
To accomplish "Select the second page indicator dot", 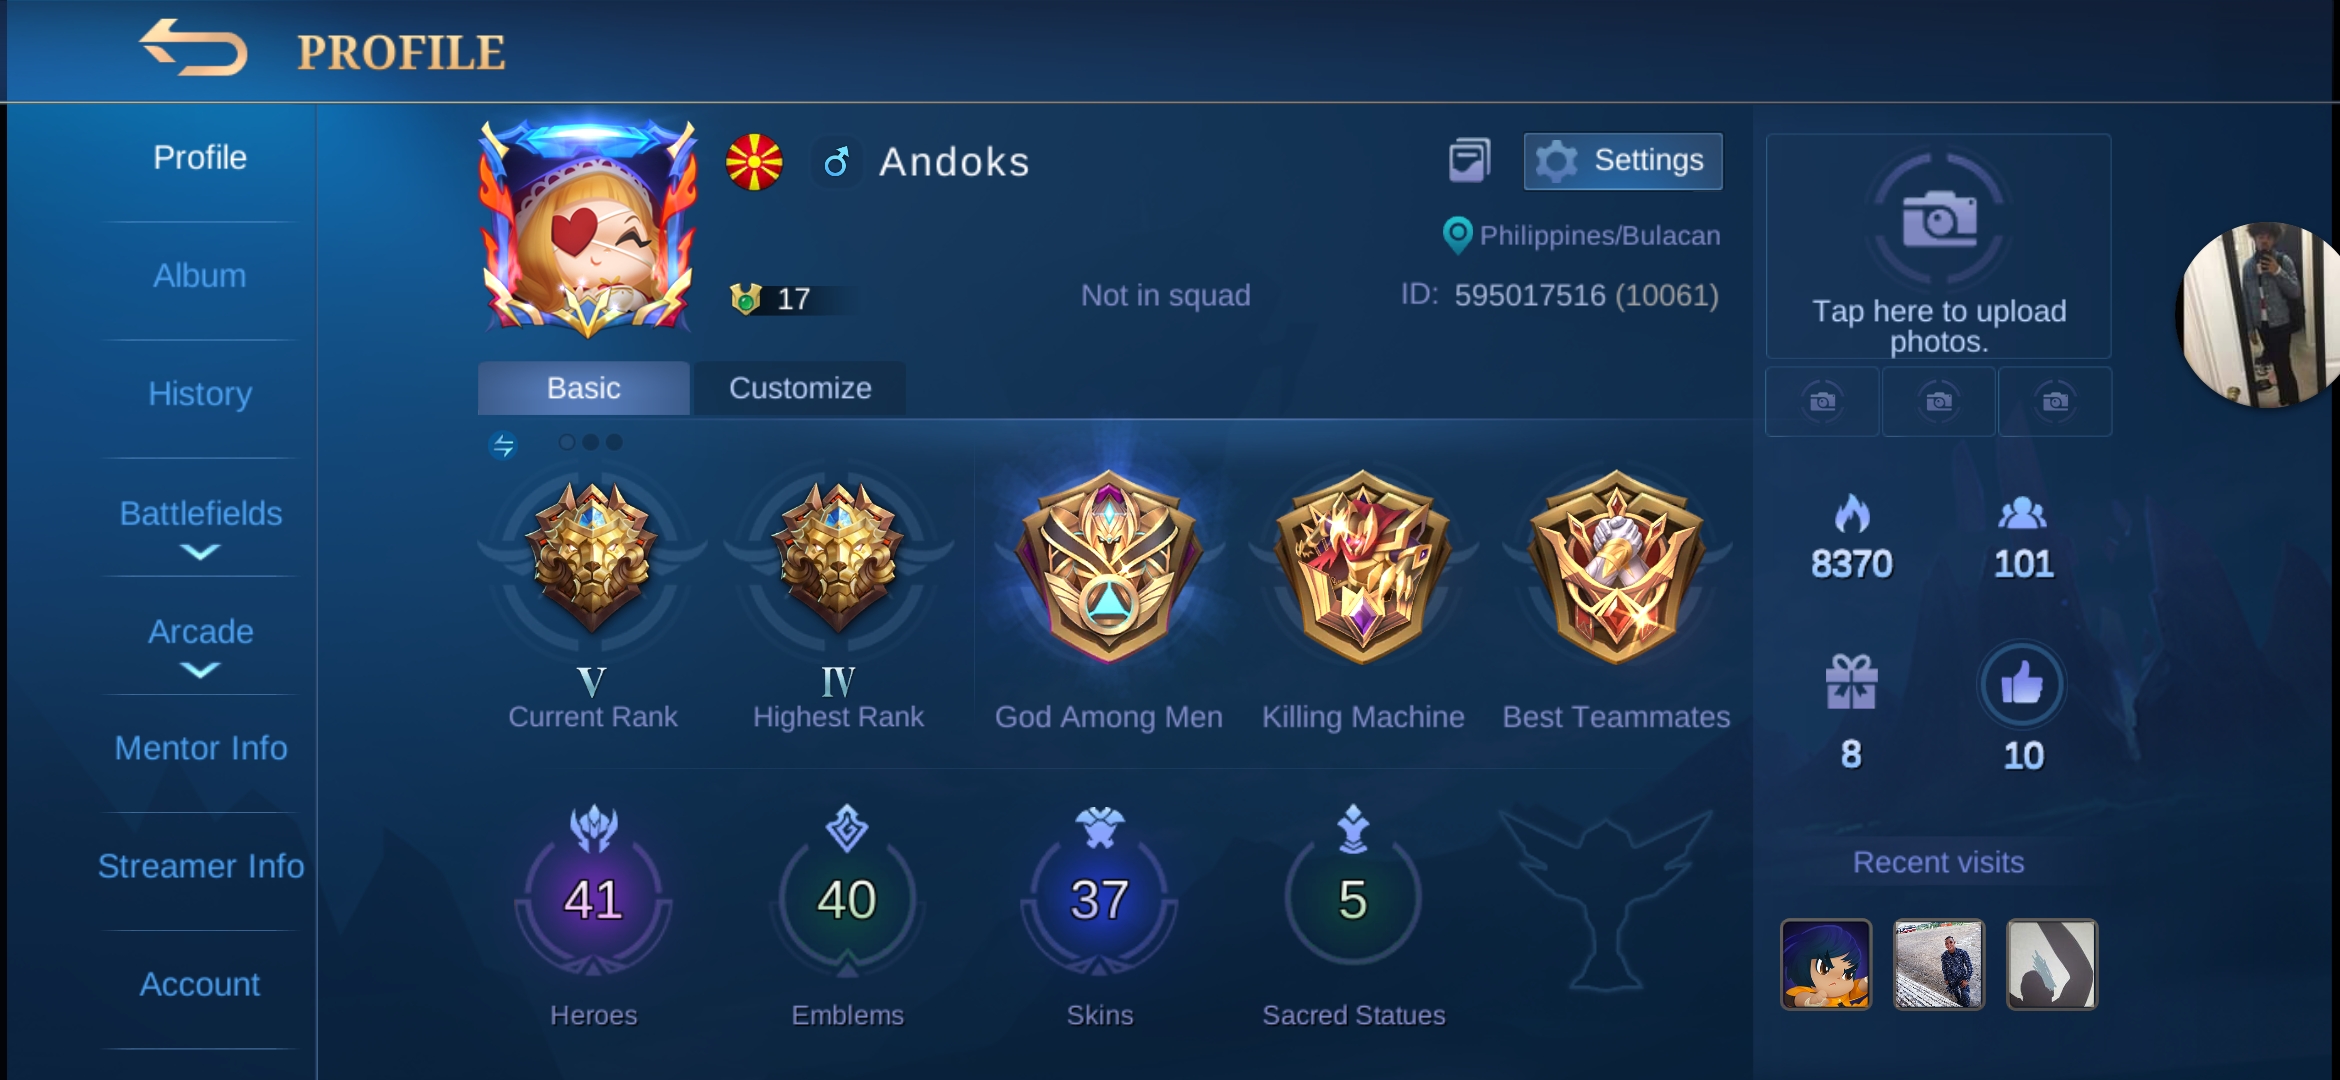I will click(x=590, y=442).
